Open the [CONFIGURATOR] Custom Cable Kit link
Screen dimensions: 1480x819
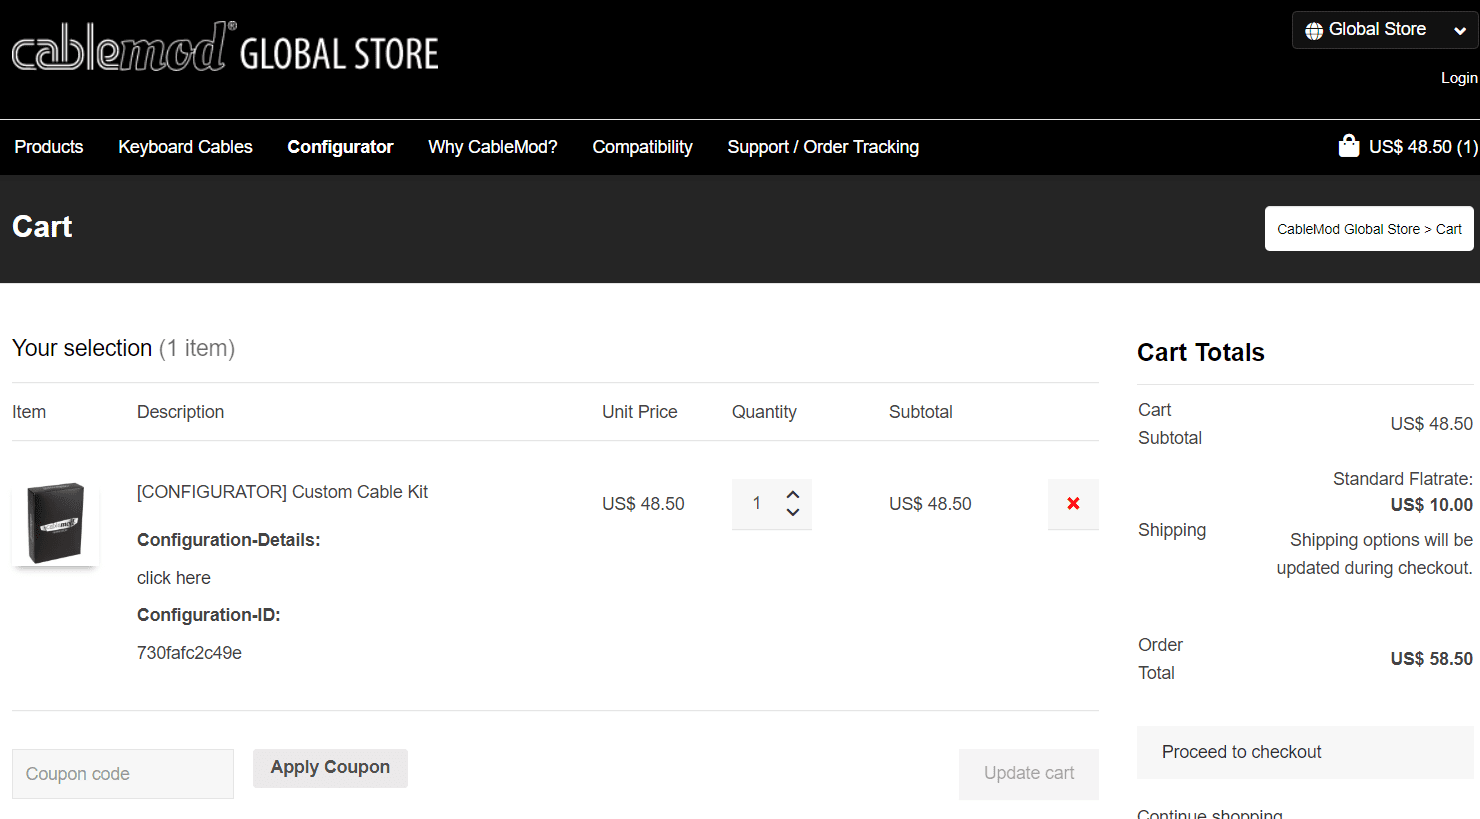coord(282,492)
